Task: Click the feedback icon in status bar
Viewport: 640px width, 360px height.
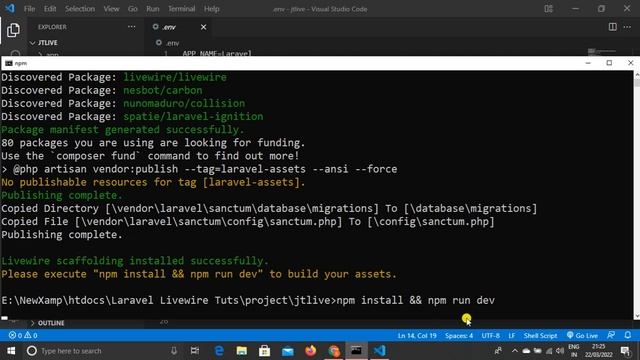Action: pyautogui.click(x=611, y=335)
